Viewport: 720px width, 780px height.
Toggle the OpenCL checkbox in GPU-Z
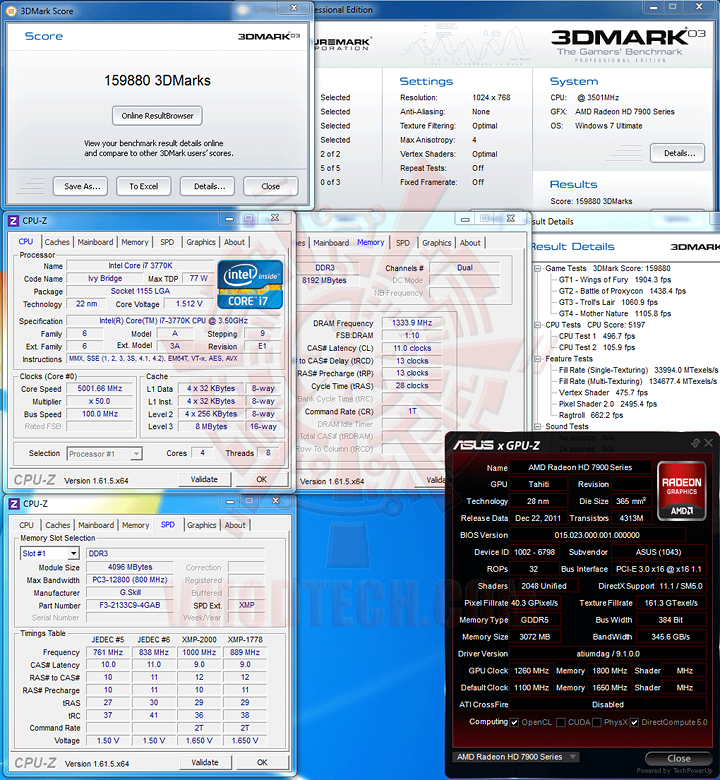point(514,722)
